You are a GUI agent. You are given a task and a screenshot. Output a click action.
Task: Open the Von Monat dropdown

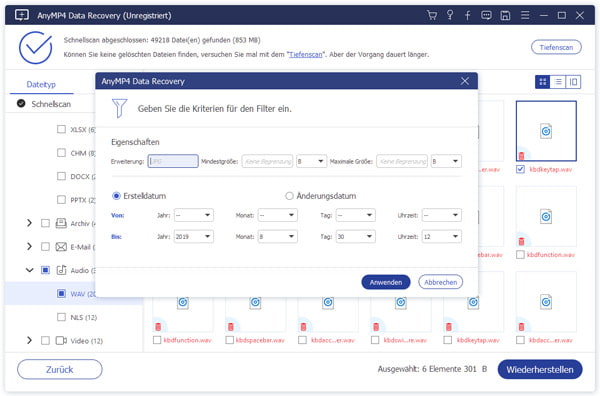click(x=277, y=215)
